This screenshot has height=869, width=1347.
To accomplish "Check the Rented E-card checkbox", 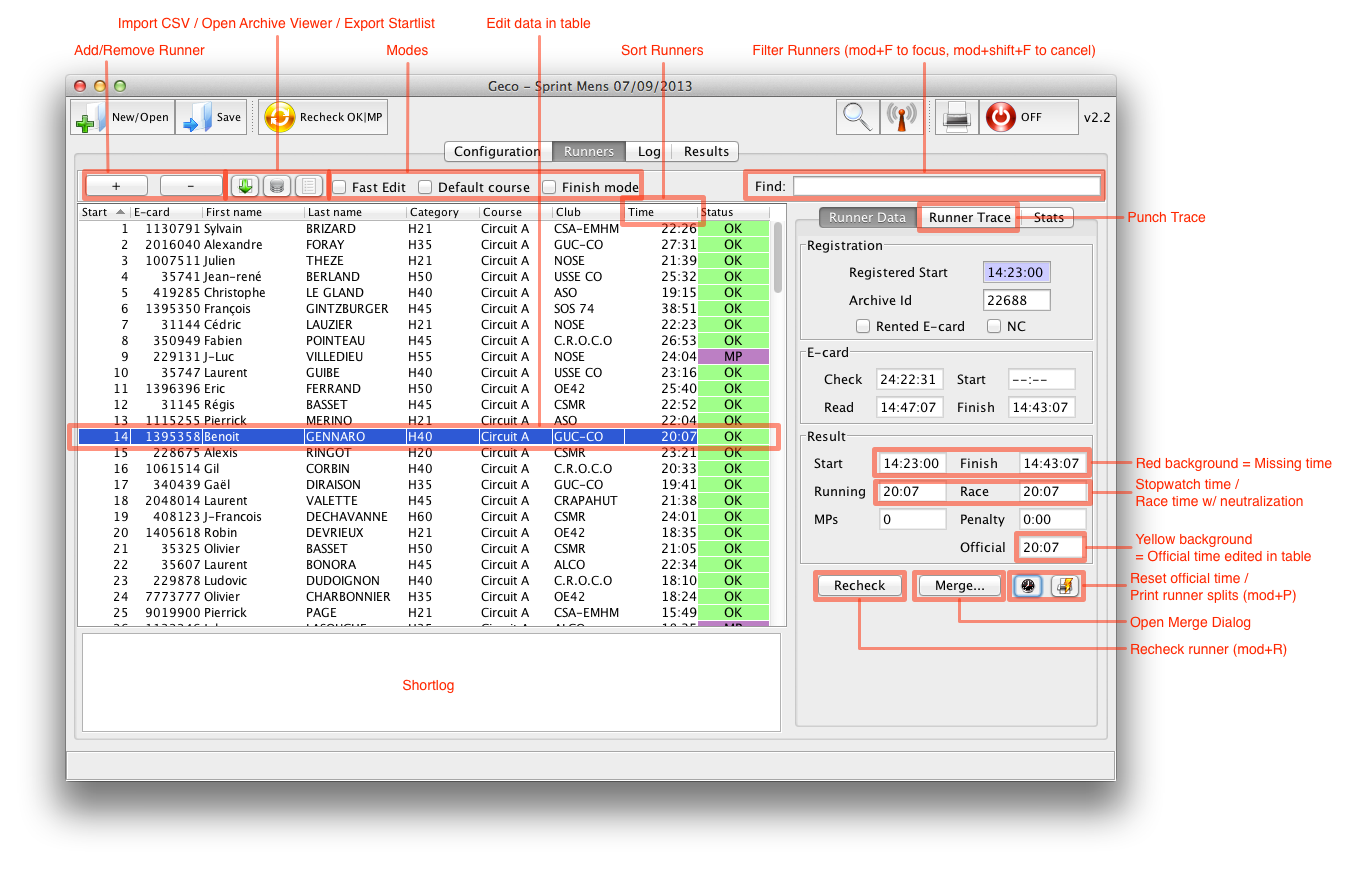I will 863,326.
